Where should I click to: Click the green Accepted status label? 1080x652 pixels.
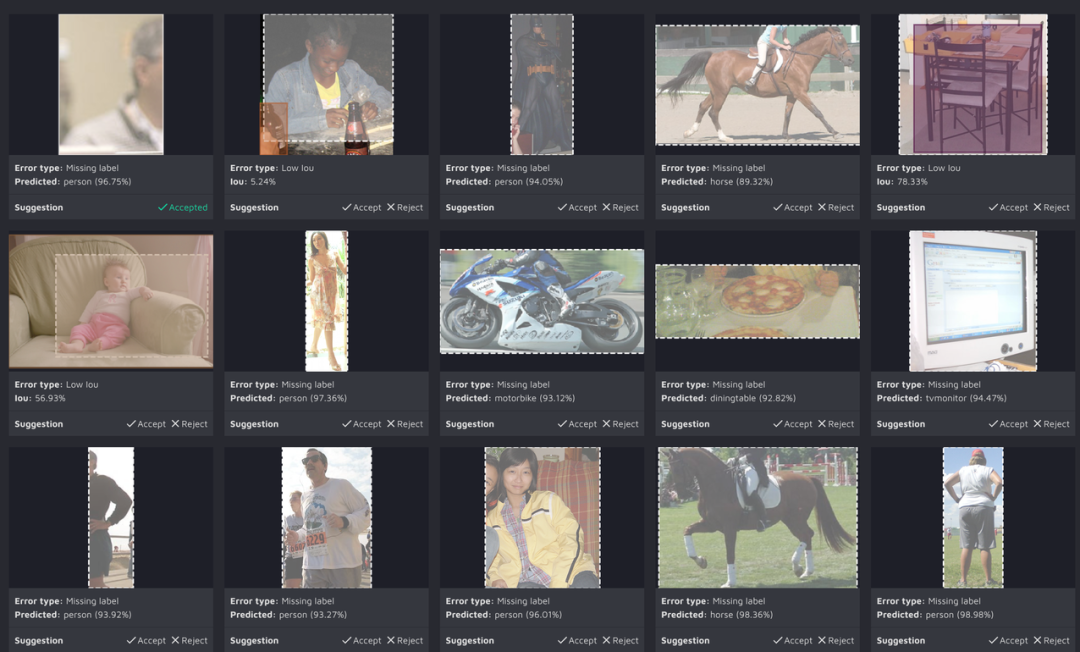pyautogui.click(x=183, y=207)
